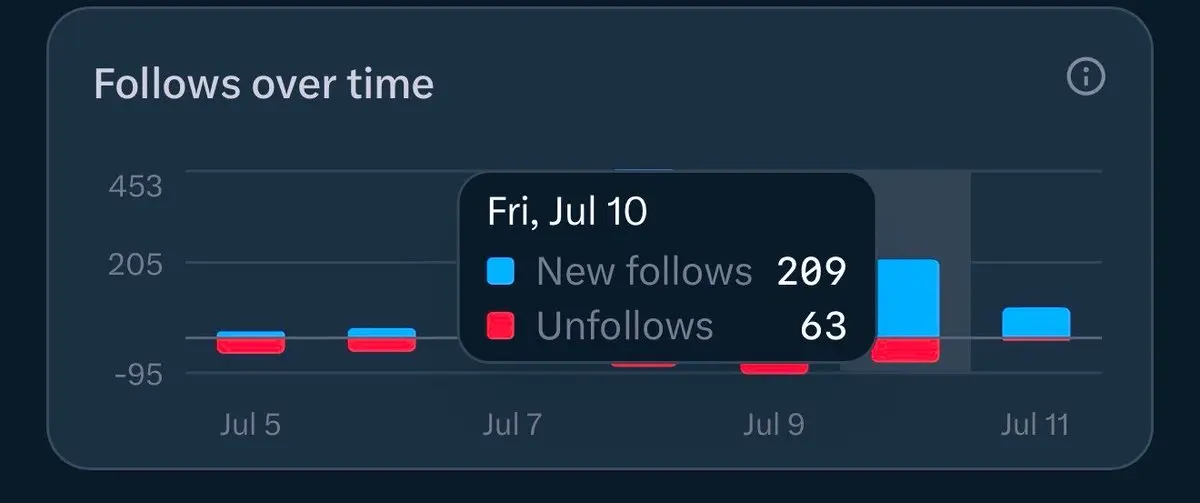Click the Fri, Jul 10 tooltip title
1200x503 pixels.
point(567,212)
